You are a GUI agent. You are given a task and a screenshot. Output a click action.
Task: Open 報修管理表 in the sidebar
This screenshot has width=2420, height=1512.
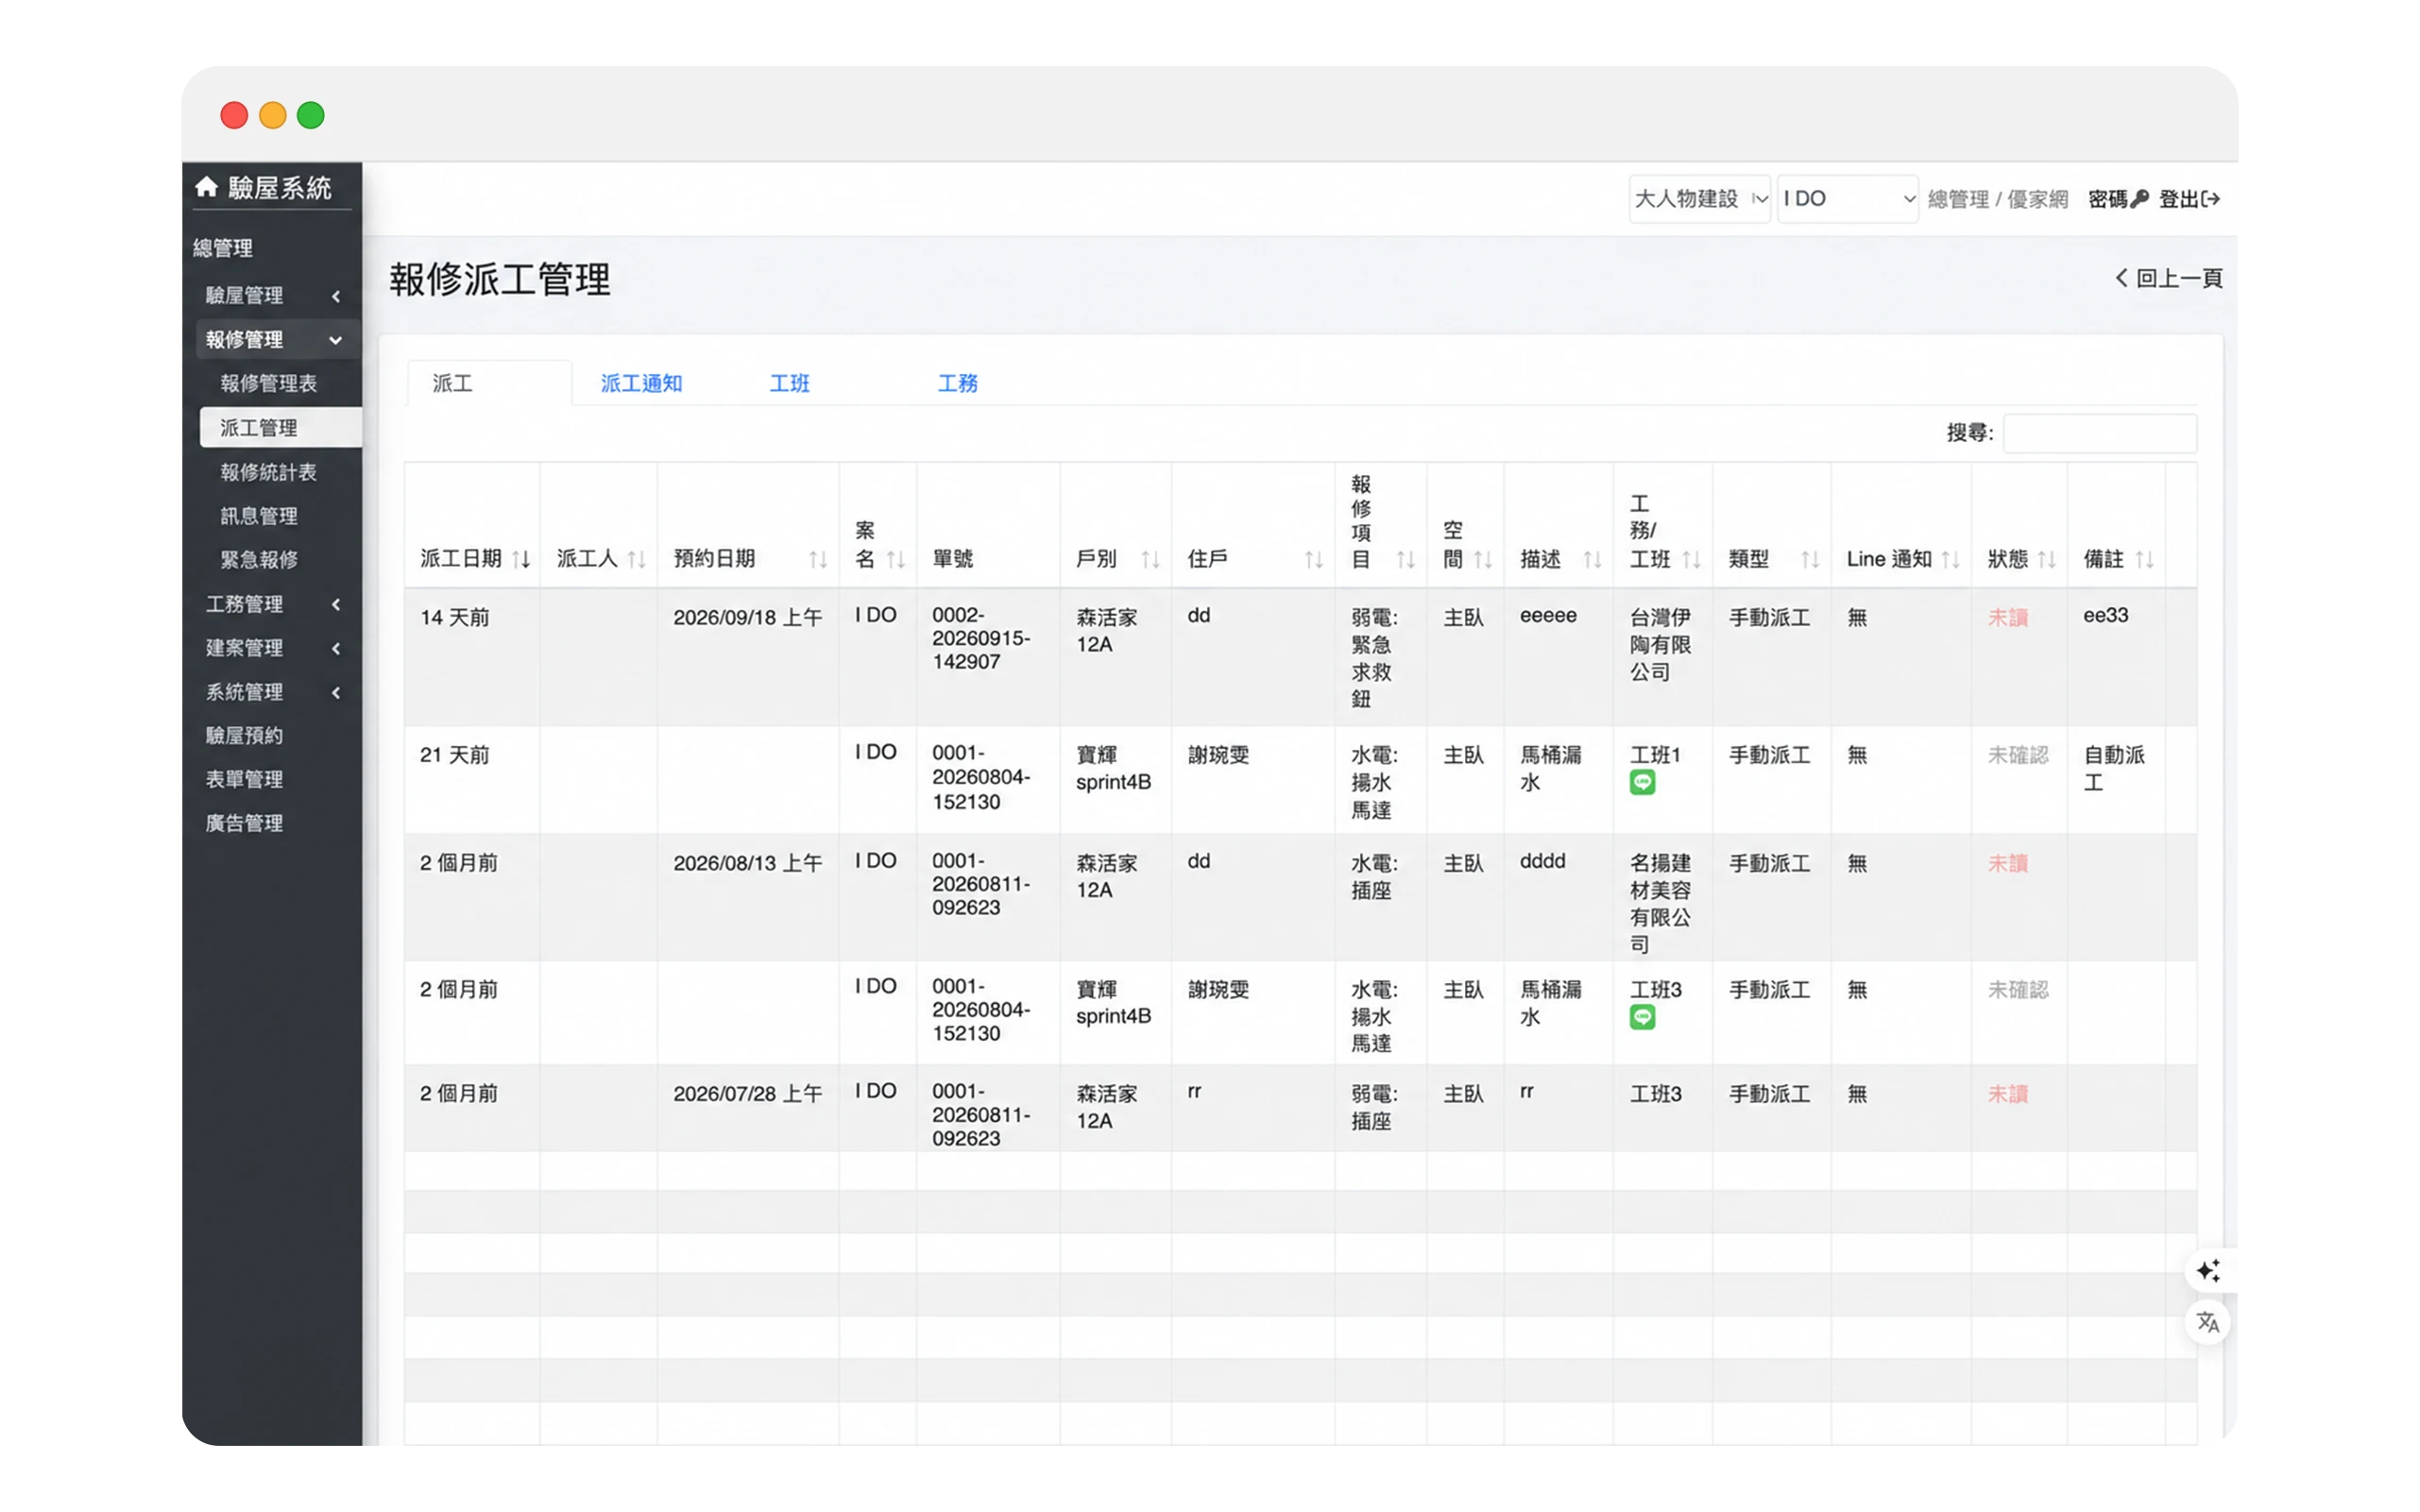[x=268, y=383]
